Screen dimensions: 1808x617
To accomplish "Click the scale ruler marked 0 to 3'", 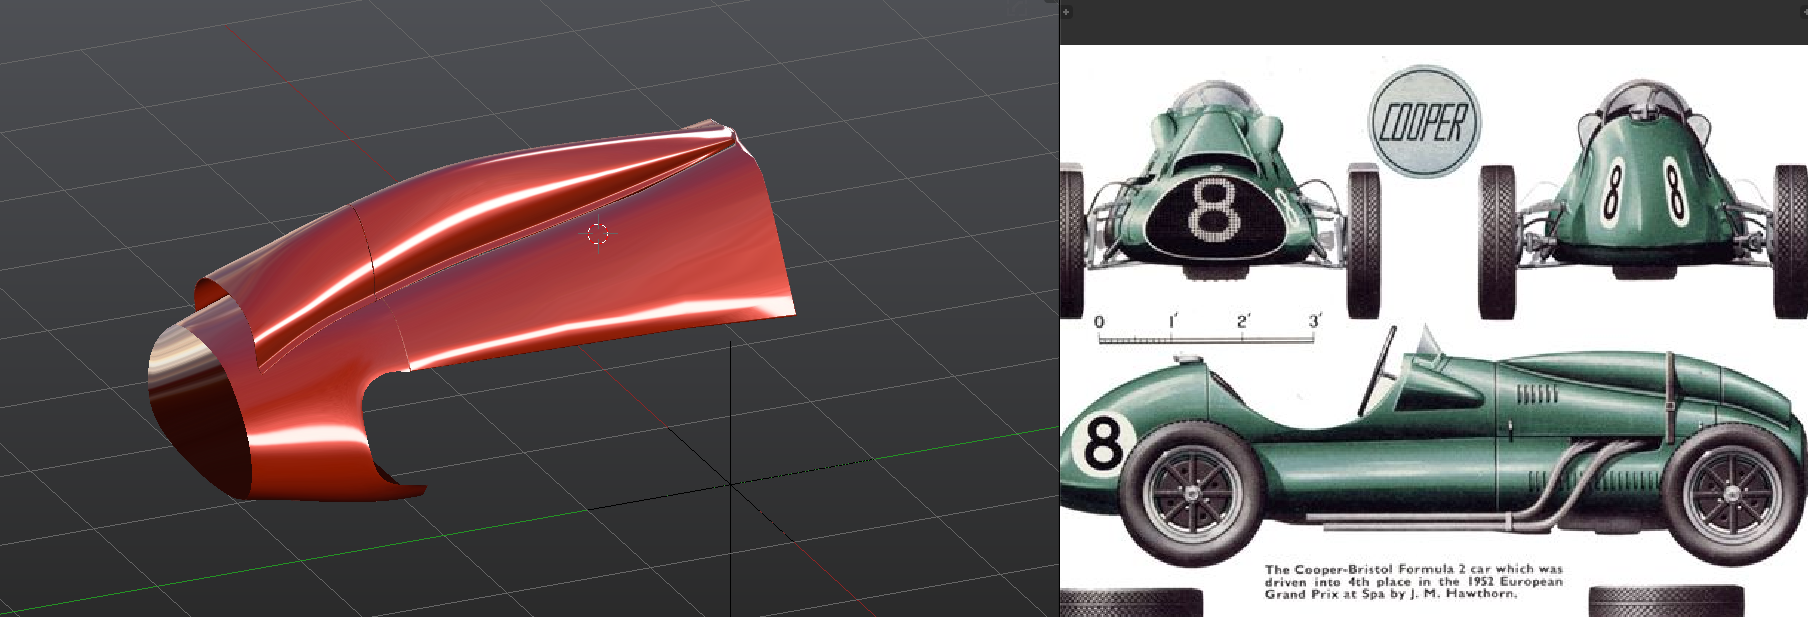I will (1209, 330).
